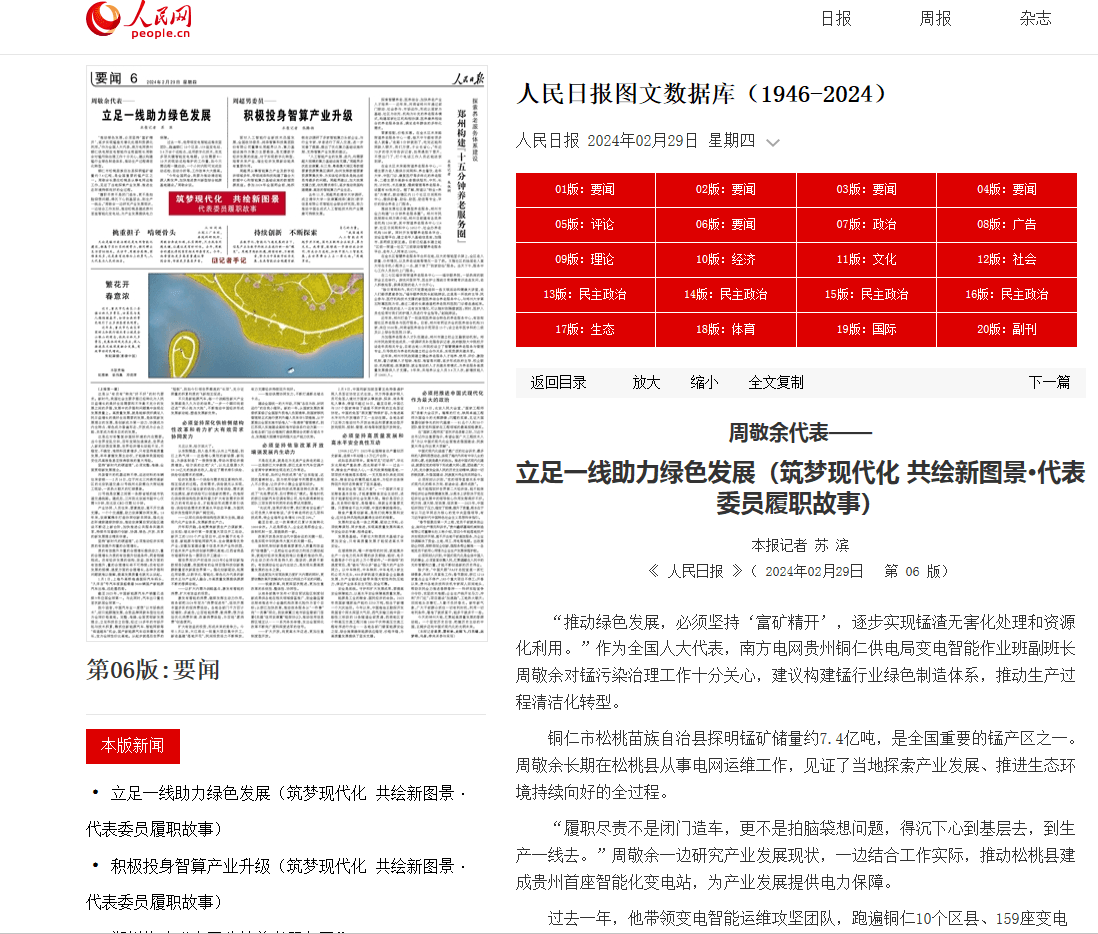Open 立足一线助力绿色发展 link in news list

[x=276, y=811]
